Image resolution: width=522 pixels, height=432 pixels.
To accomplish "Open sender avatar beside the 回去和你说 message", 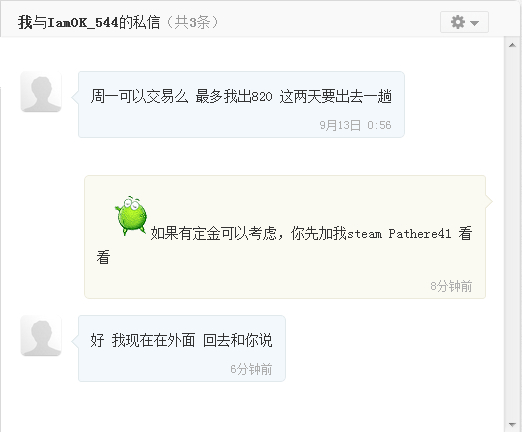I will tap(41, 336).
